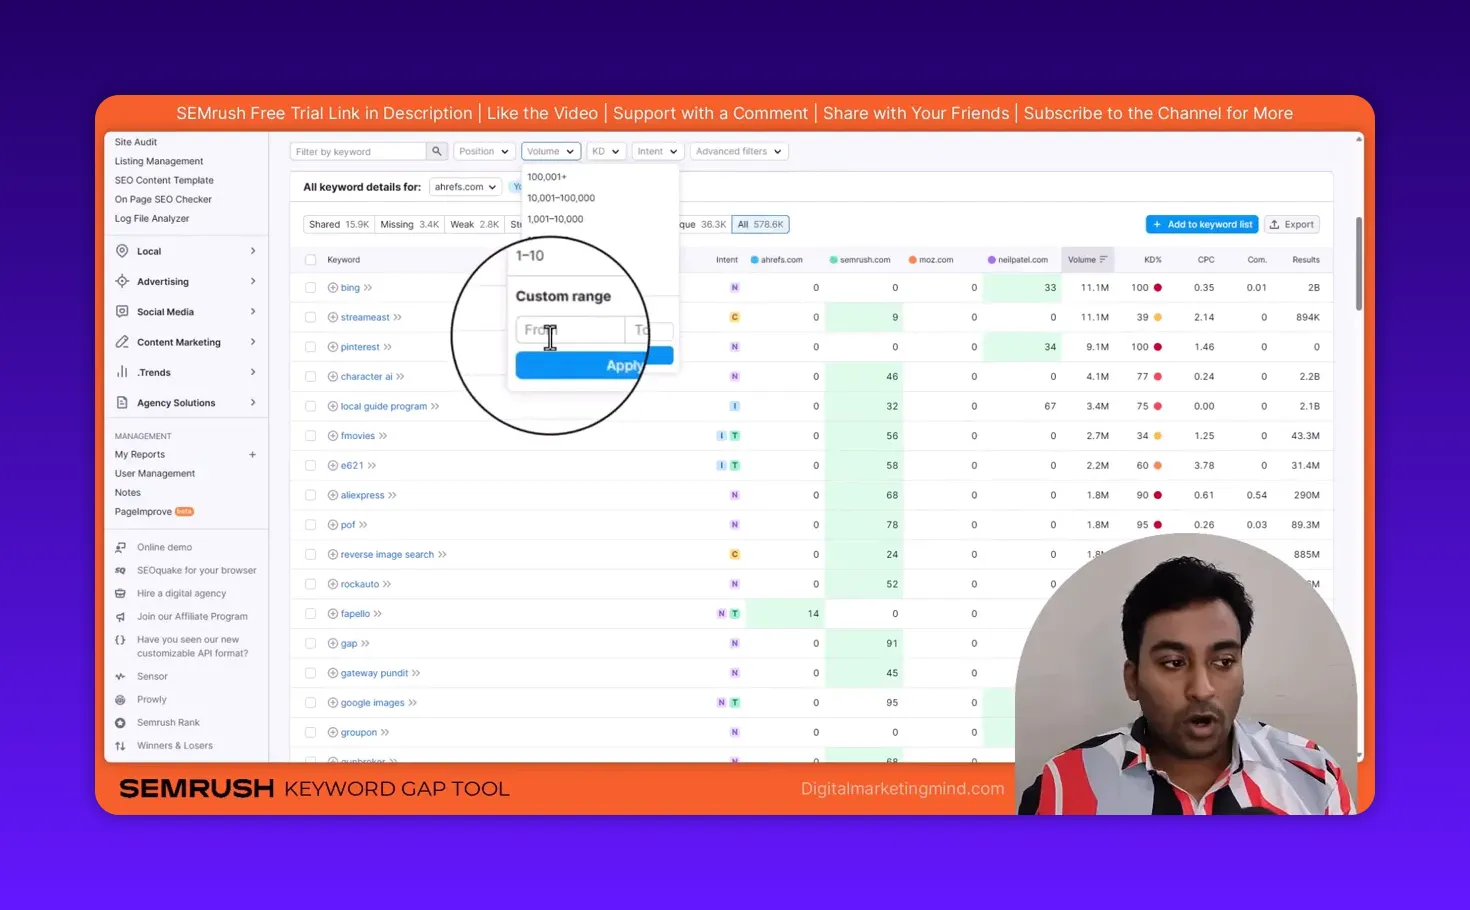Select the Local section pin icon
The height and width of the screenshot is (910, 1470).
pos(123,250)
